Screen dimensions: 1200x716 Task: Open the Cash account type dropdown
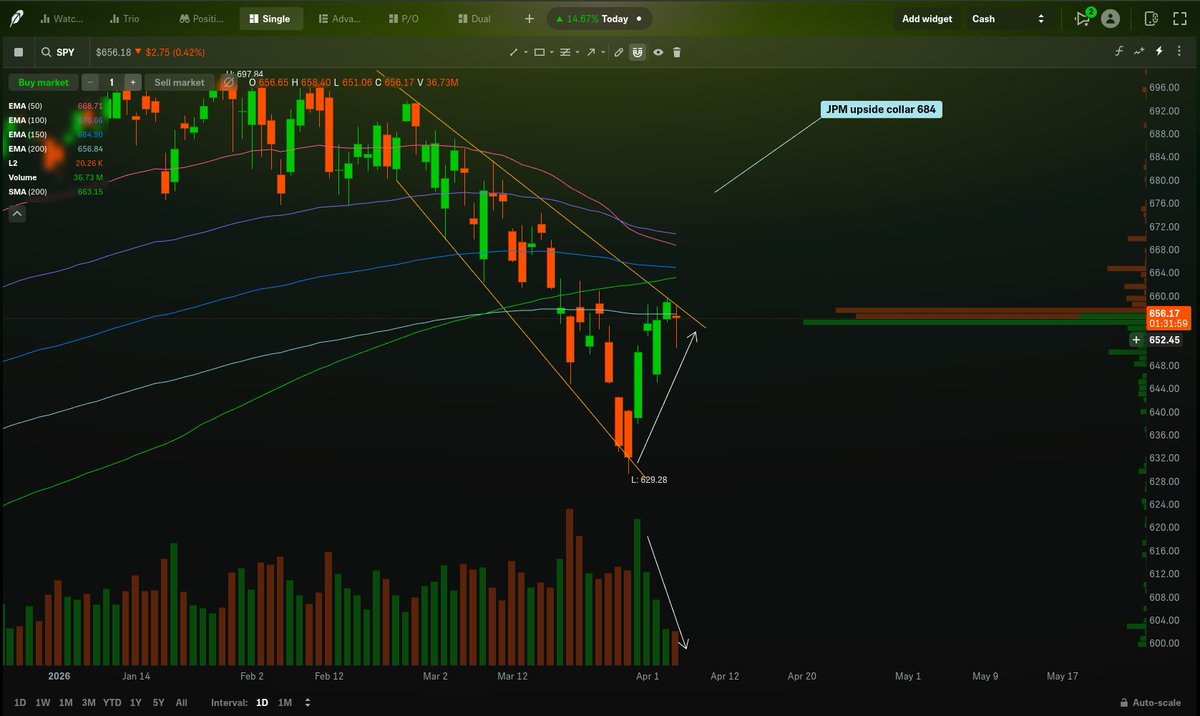tap(1009, 18)
